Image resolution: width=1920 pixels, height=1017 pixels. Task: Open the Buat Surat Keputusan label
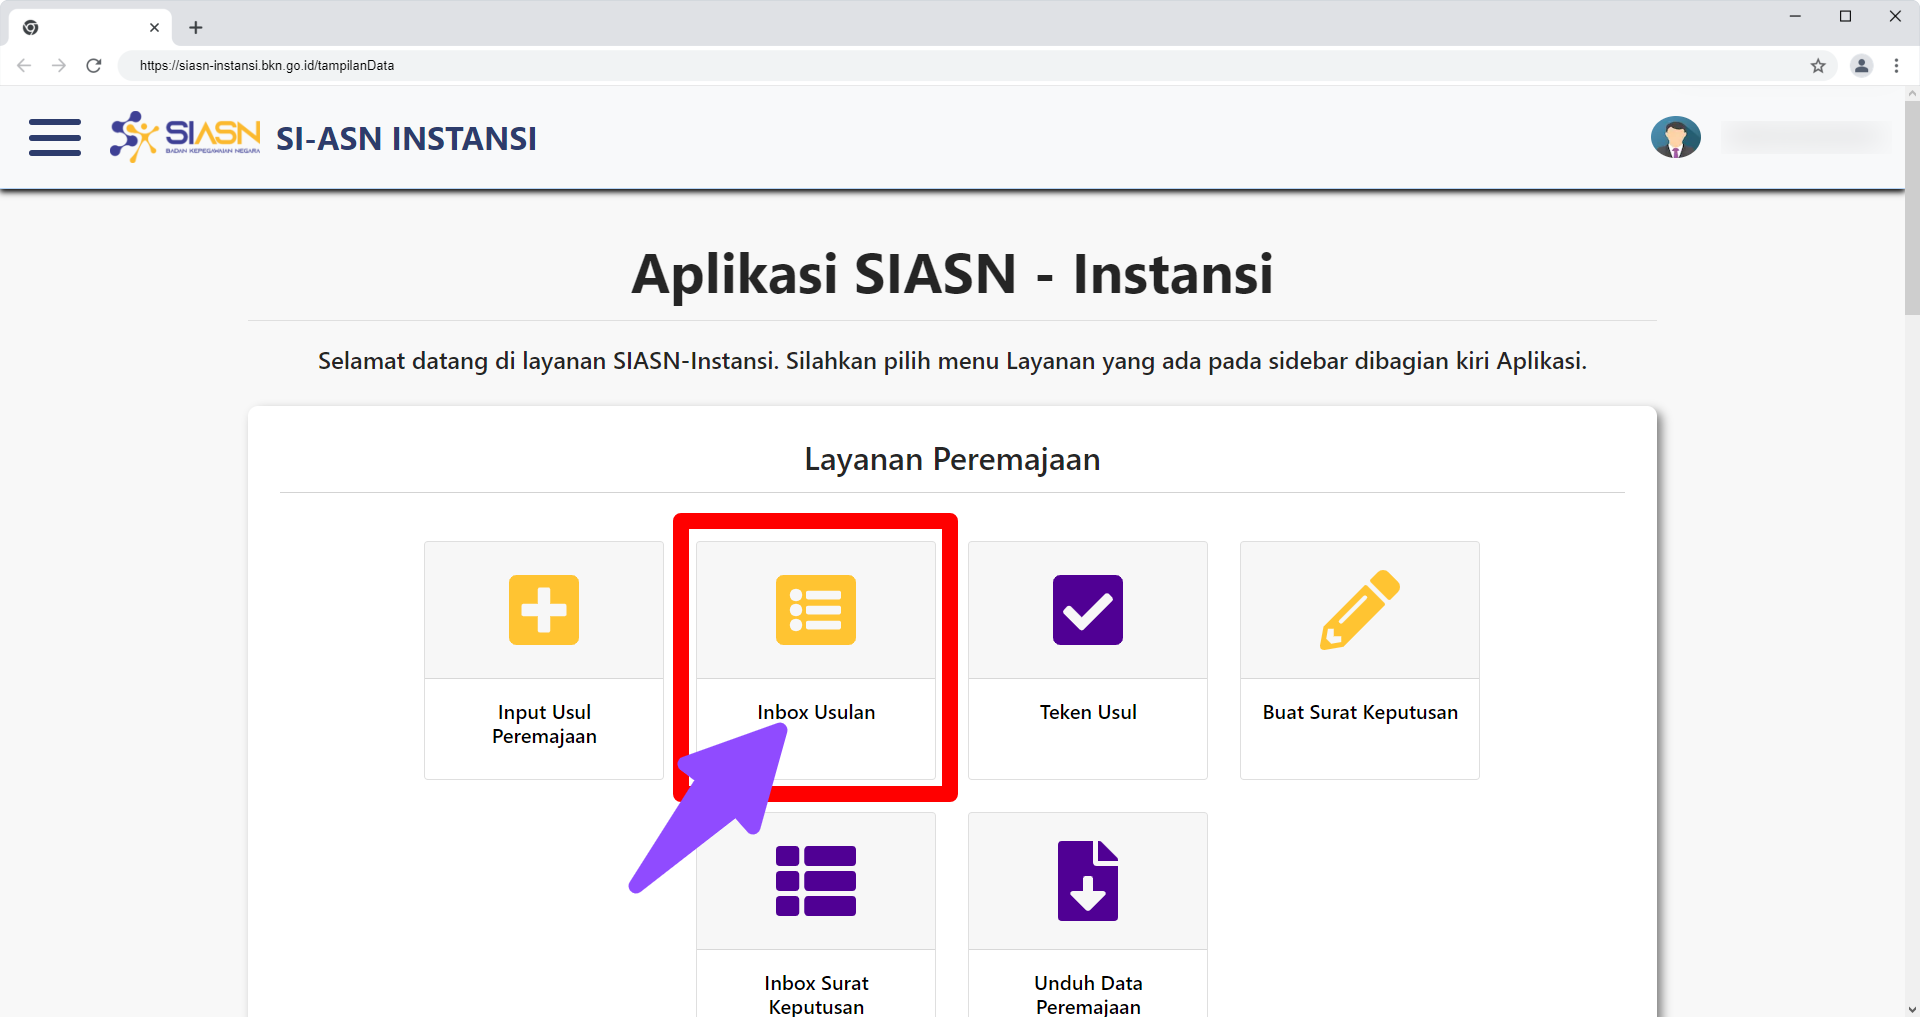pyautogui.click(x=1360, y=712)
